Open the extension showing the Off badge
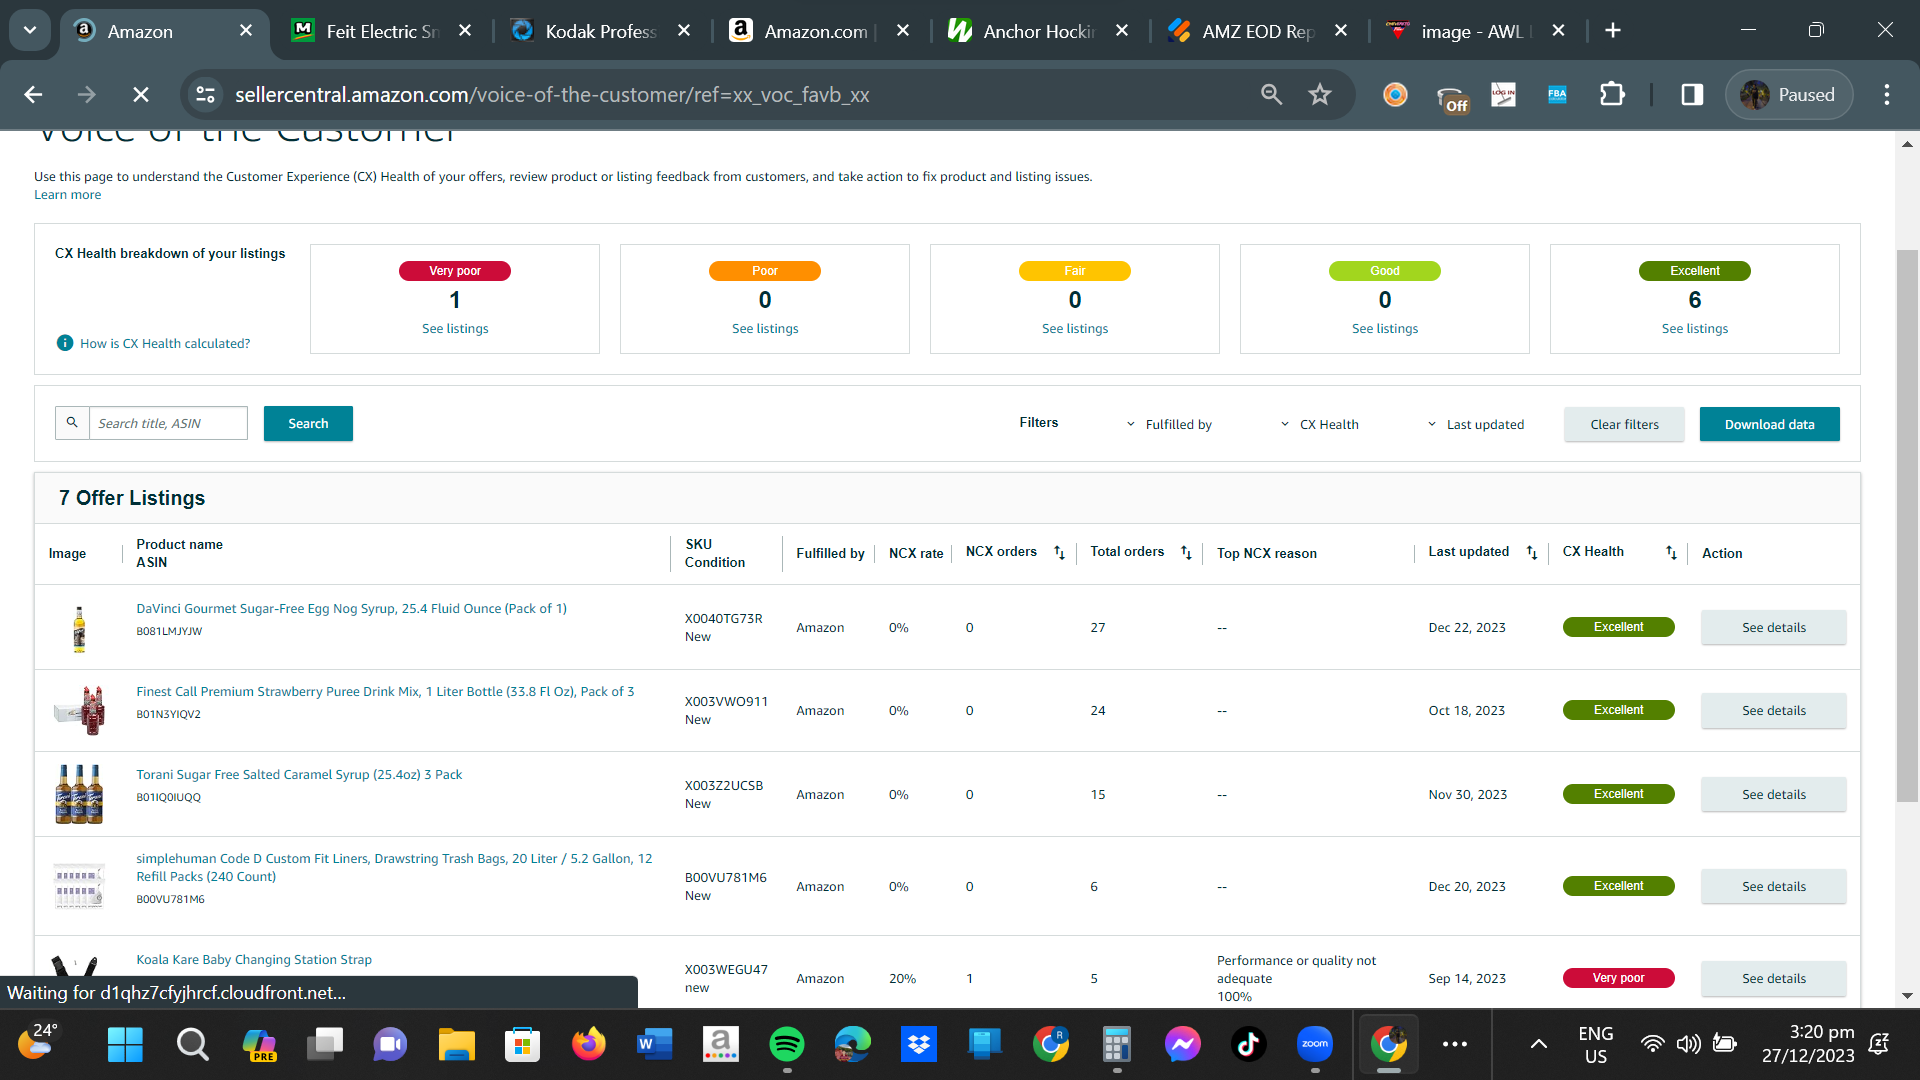The width and height of the screenshot is (1920, 1080). click(1452, 98)
